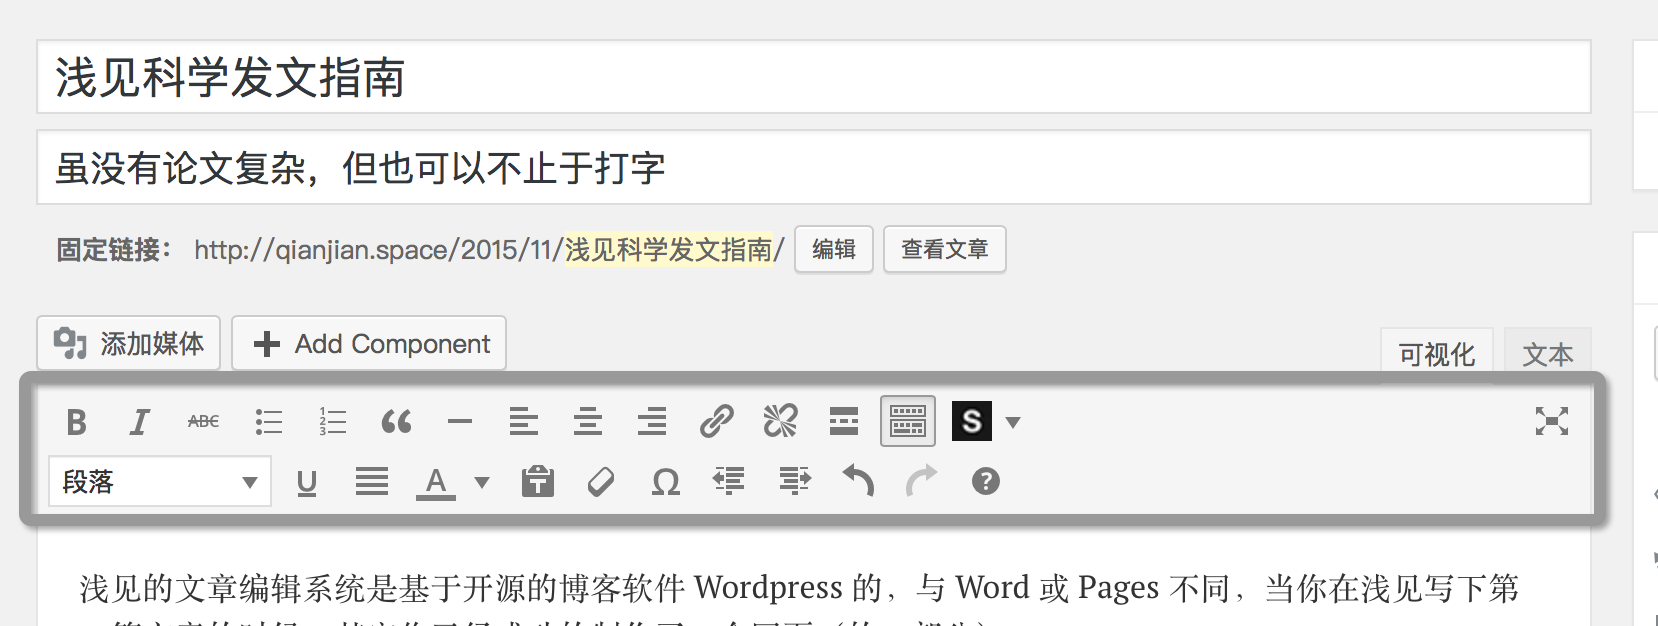Apply italic formatting

click(140, 422)
